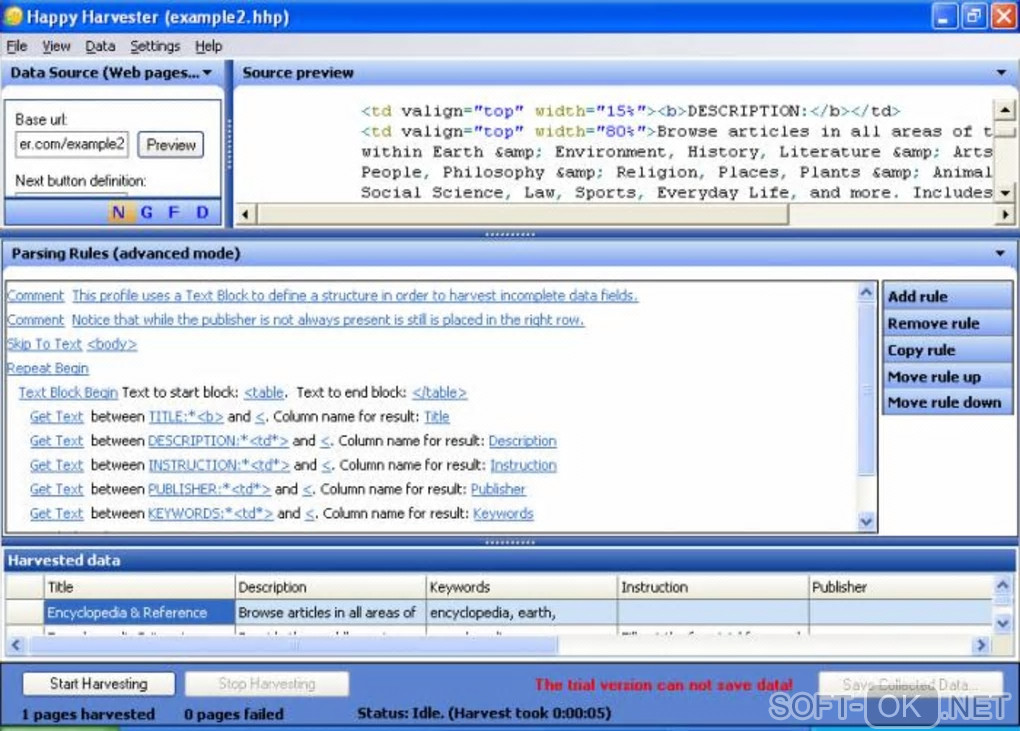Click the TITLE:*<b> pattern link

pyautogui.click(x=186, y=416)
